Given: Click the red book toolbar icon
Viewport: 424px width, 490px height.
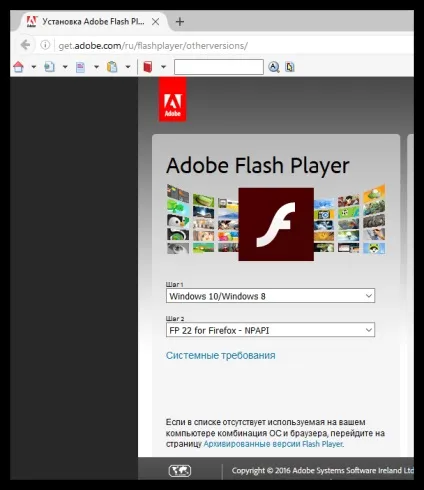Looking at the screenshot, I should pos(148,67).
